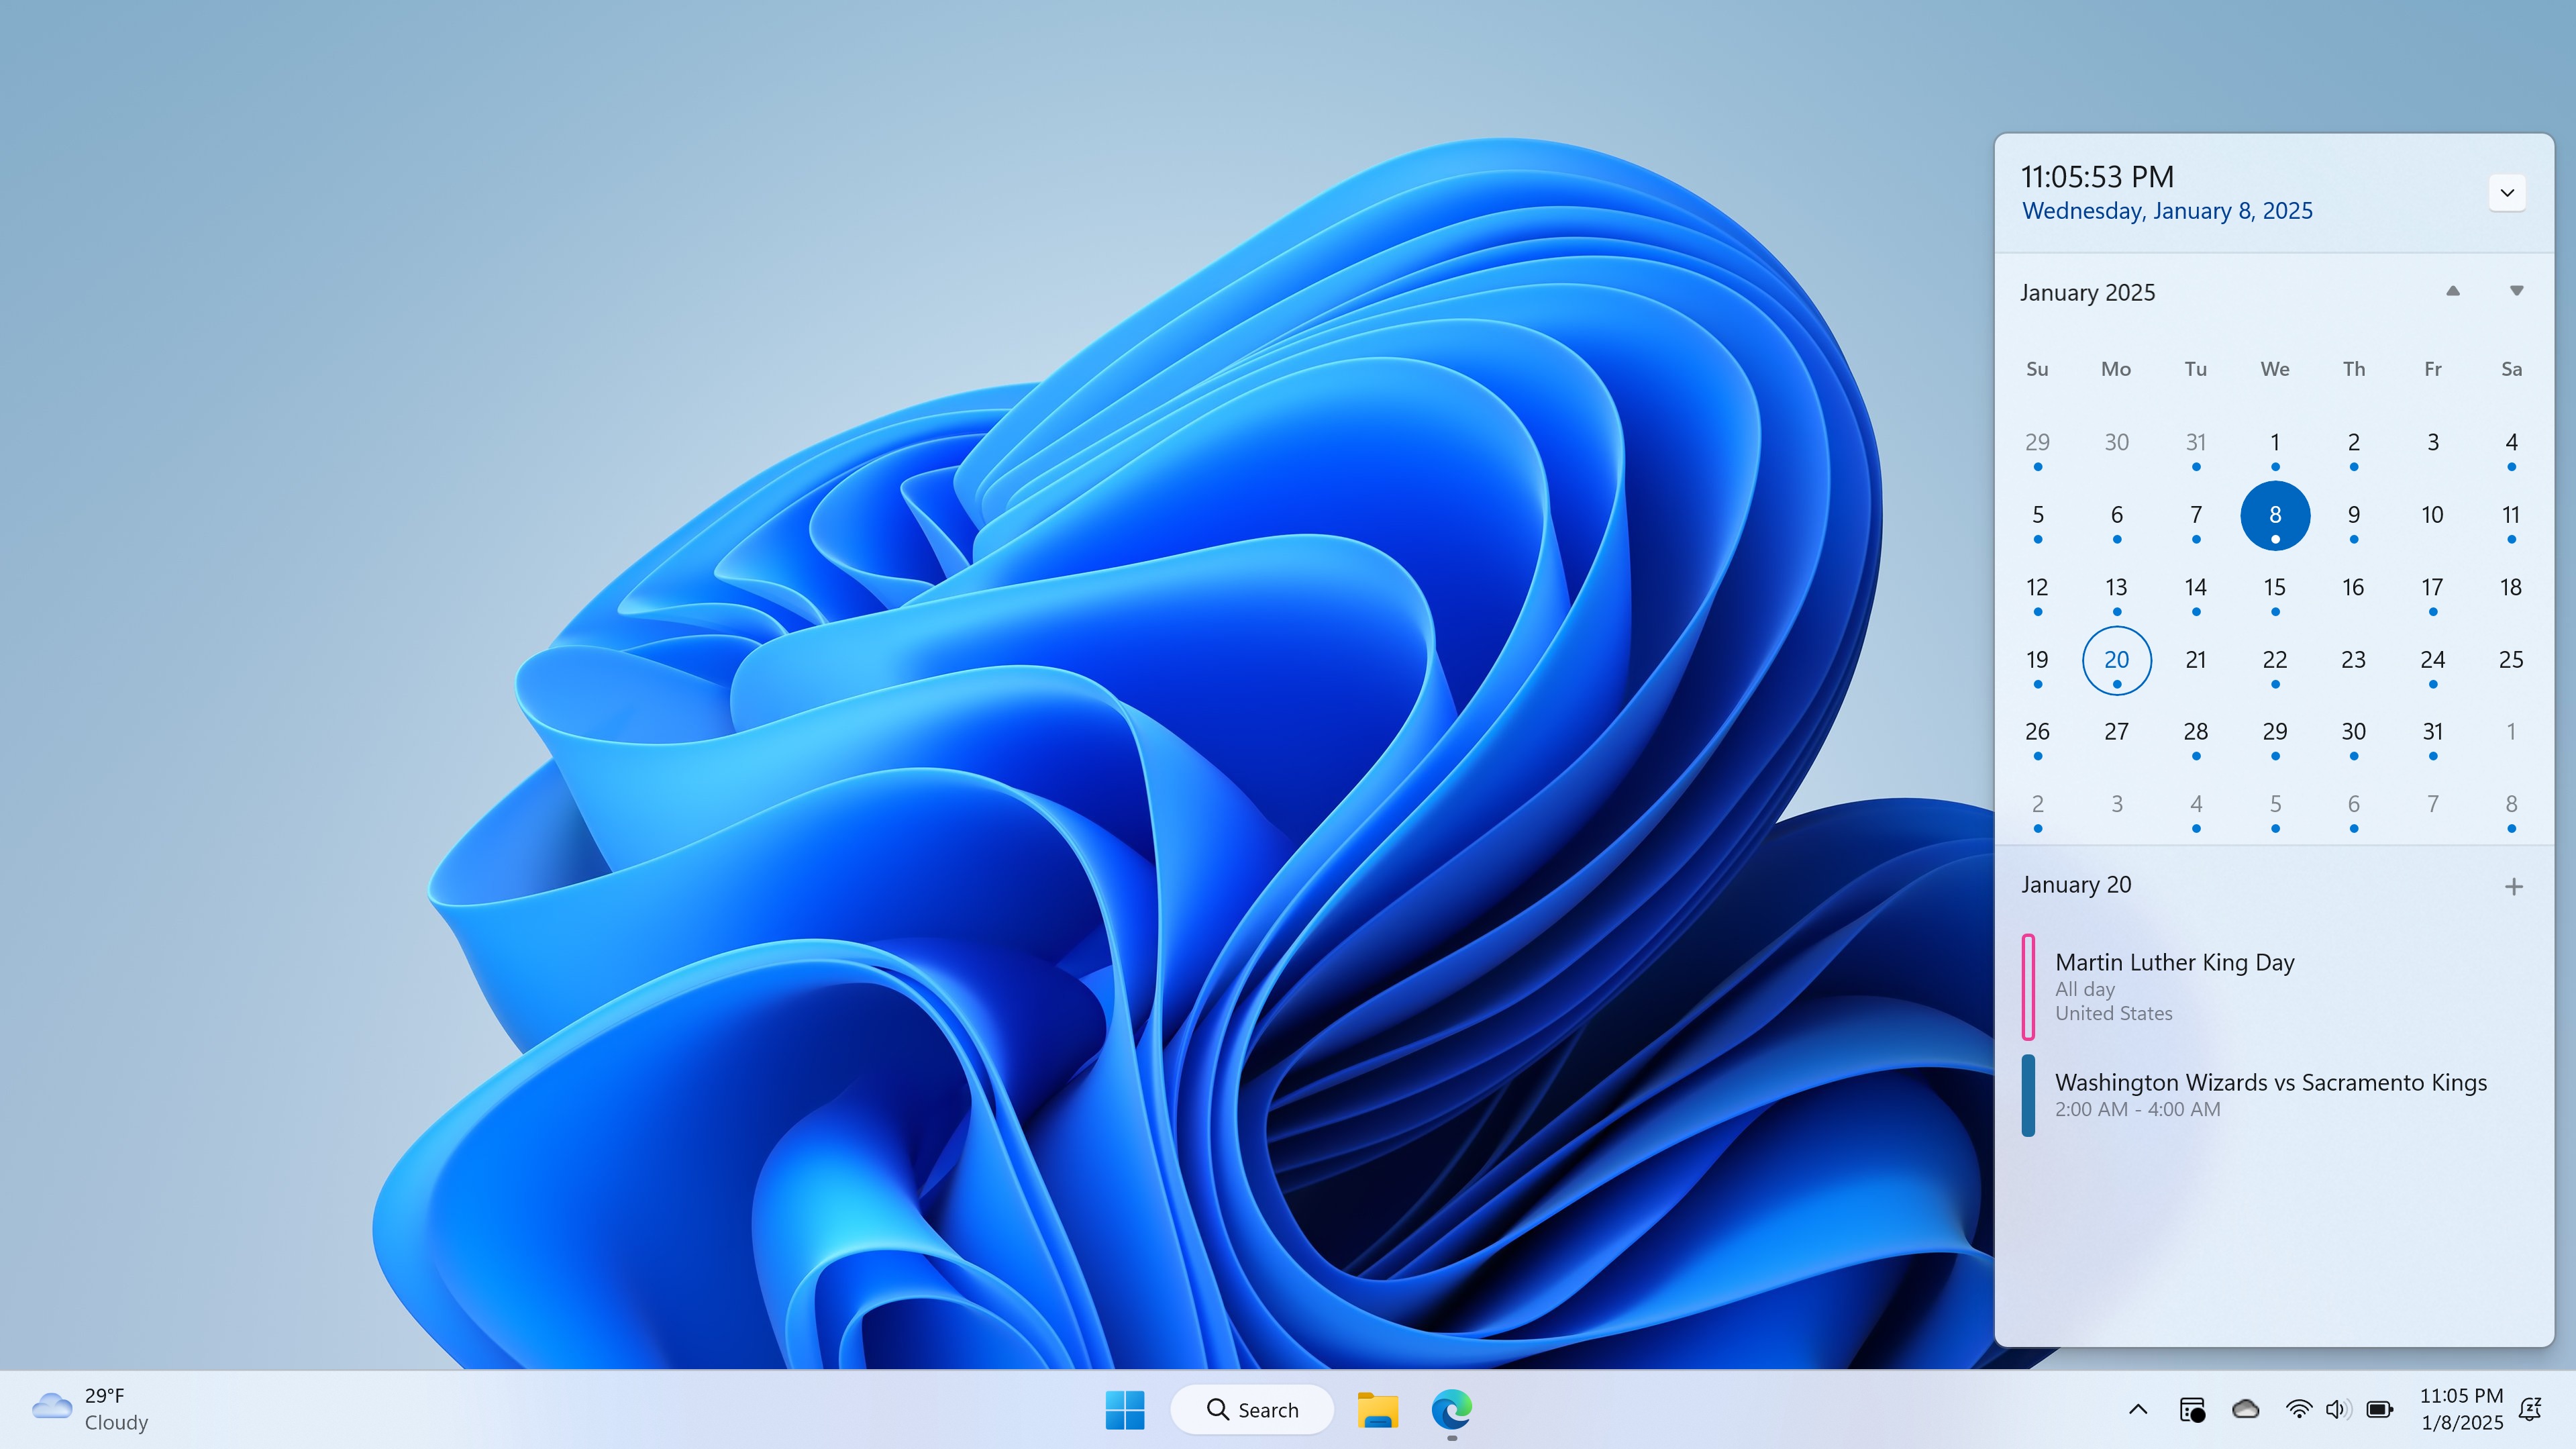Select January 23 in the calendar
The height and width of the screenshot is (1449, 2576).
2354,660
